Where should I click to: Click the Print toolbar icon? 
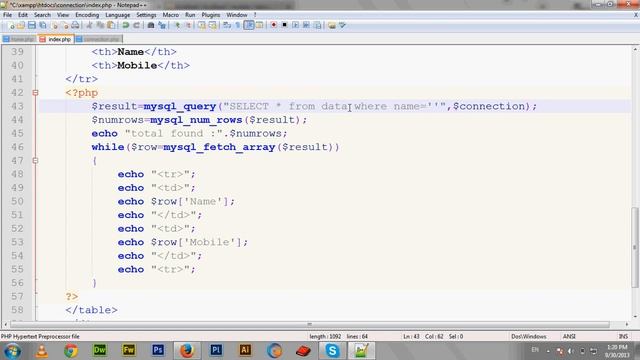(x=75, y=25)
